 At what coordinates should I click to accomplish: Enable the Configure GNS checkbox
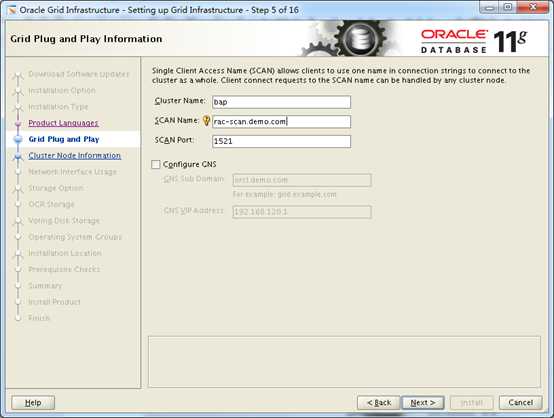tap(155, 164)
